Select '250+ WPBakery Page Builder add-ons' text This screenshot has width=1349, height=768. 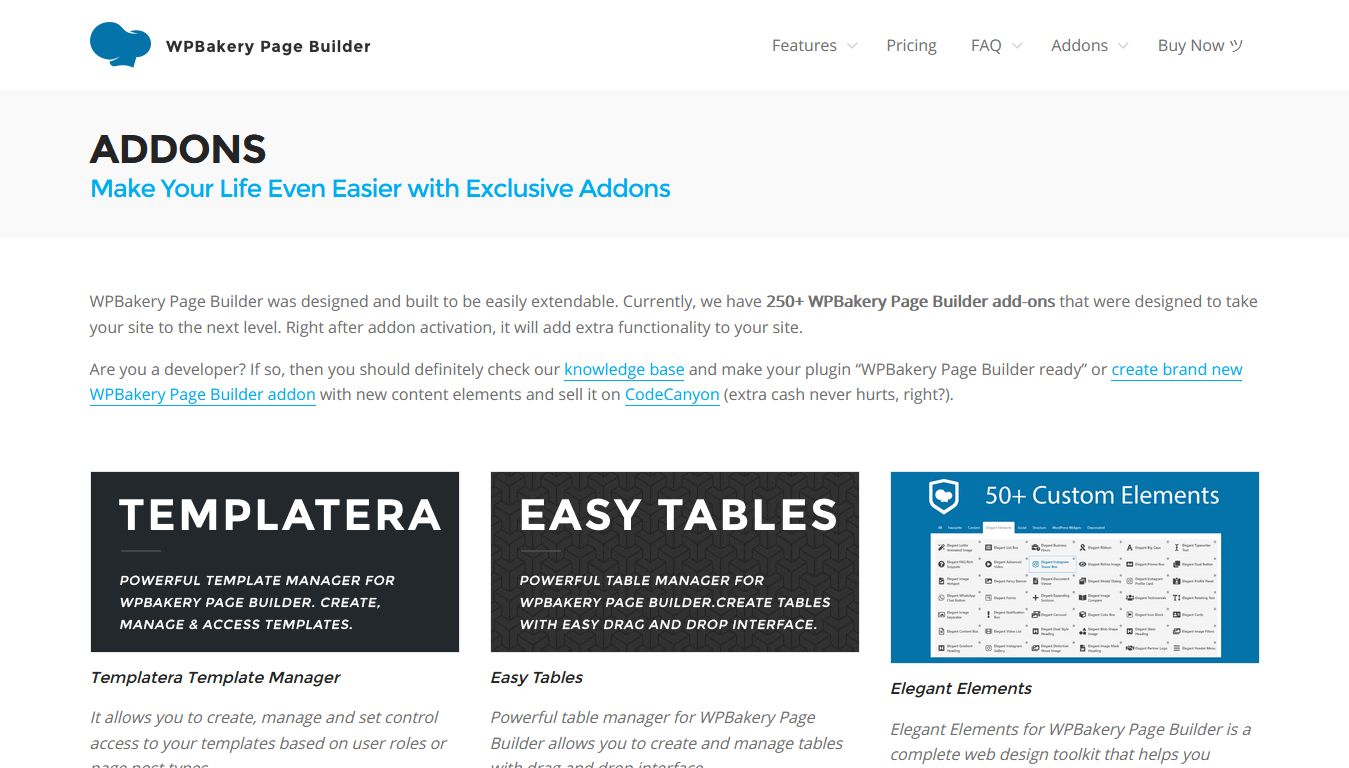click(x=910, y=301)
